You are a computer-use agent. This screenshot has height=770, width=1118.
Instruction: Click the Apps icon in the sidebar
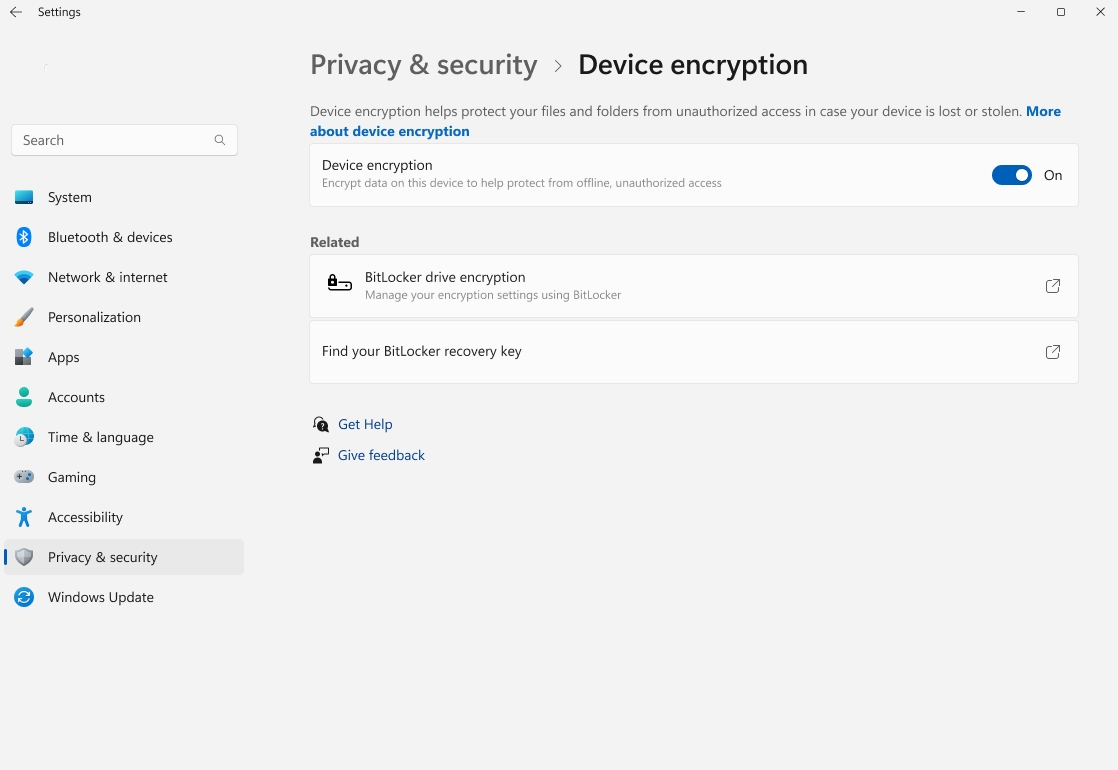click(x=23, y=357)
